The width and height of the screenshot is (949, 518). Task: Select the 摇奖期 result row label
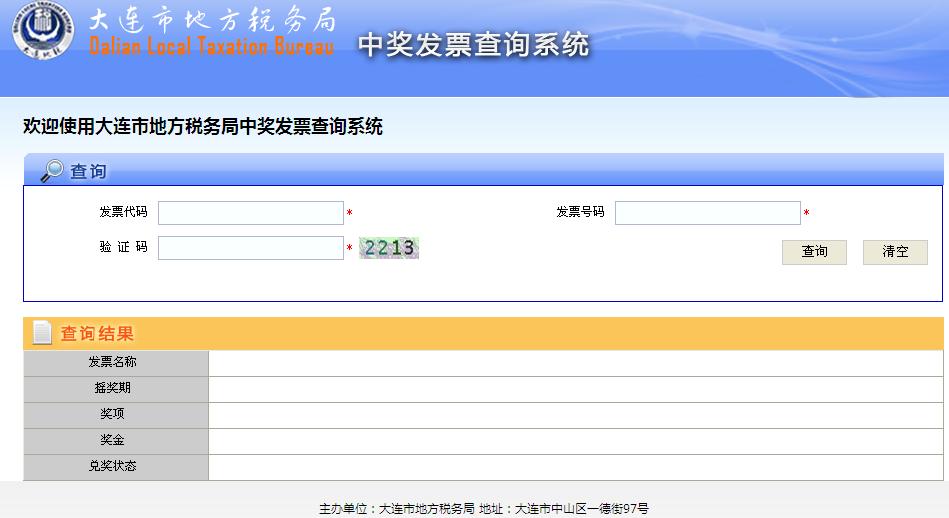click(x=113, y=388)
